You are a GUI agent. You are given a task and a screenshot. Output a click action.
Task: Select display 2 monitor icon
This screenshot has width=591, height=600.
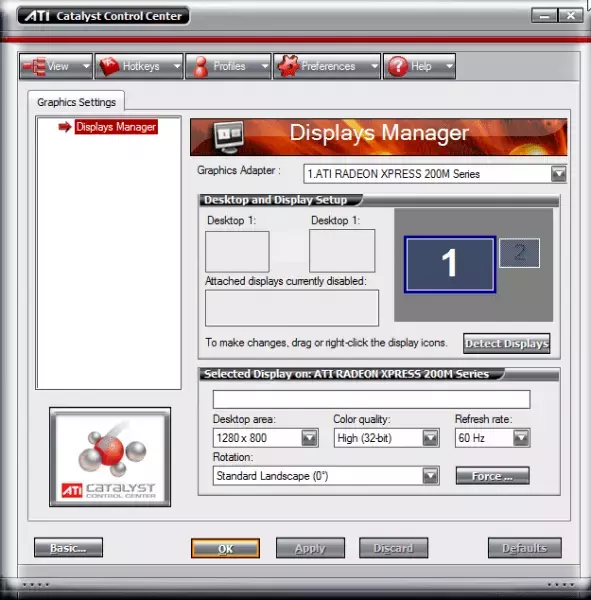519,253
